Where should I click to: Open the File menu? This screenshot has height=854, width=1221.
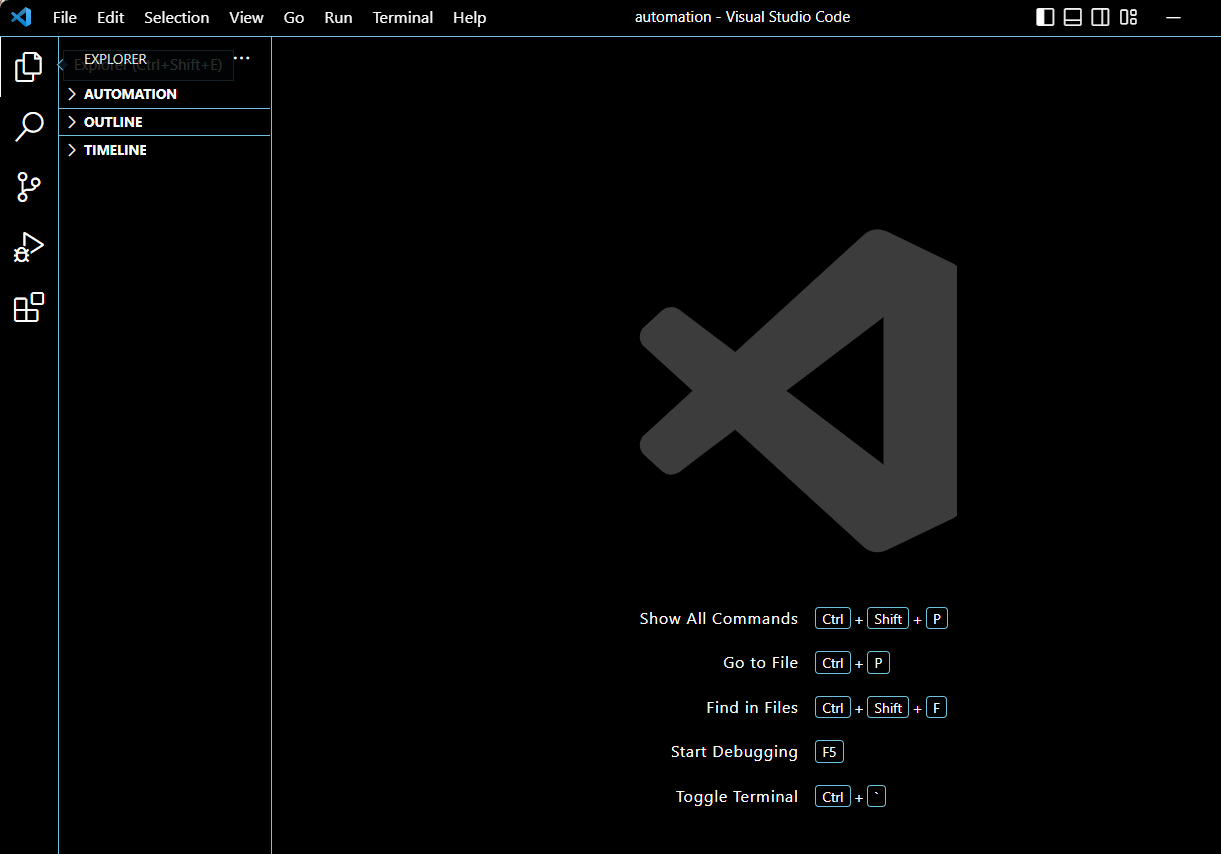pyautogui.click(x=65, y=17)
